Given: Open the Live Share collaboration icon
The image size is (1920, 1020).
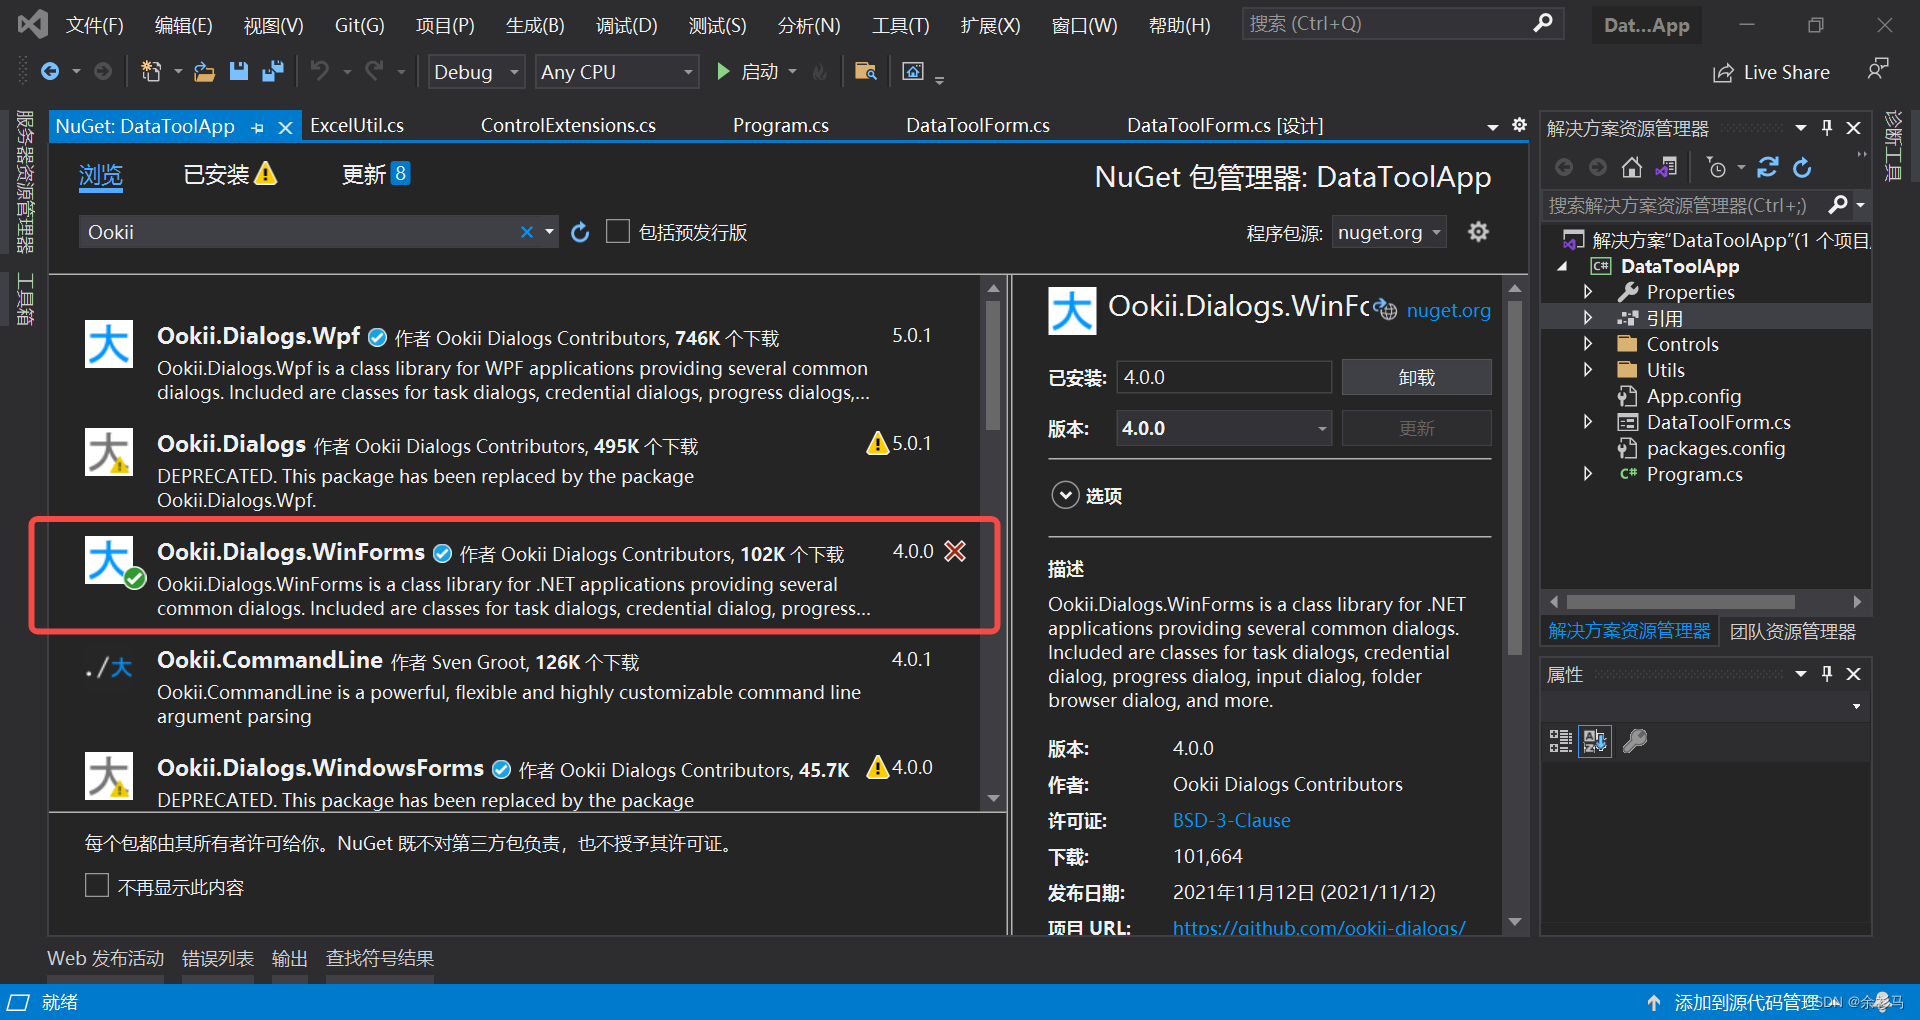Looking at the screenshot, I should [1722, 71].
